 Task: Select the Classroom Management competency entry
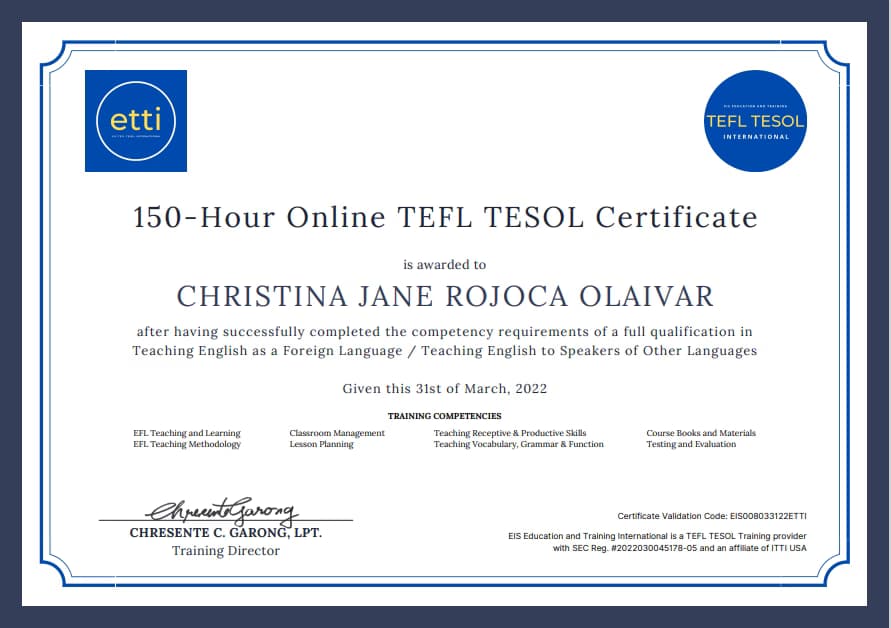coord(336,433)
